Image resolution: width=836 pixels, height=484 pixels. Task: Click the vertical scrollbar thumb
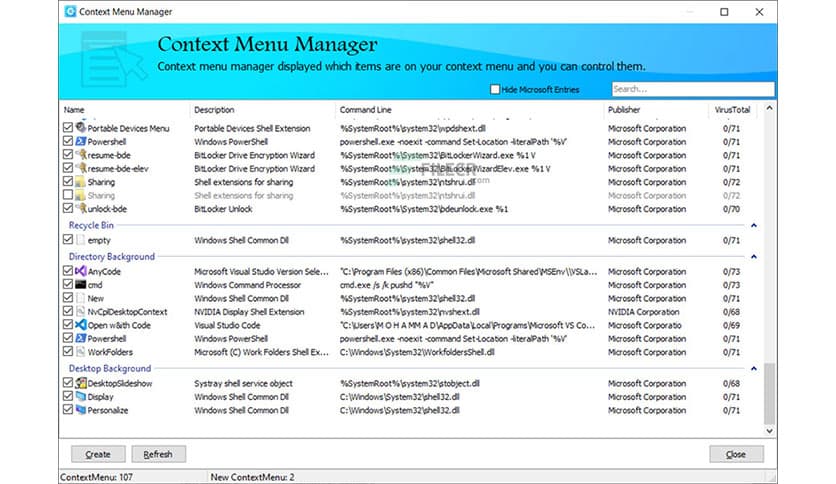click(769, 393)
